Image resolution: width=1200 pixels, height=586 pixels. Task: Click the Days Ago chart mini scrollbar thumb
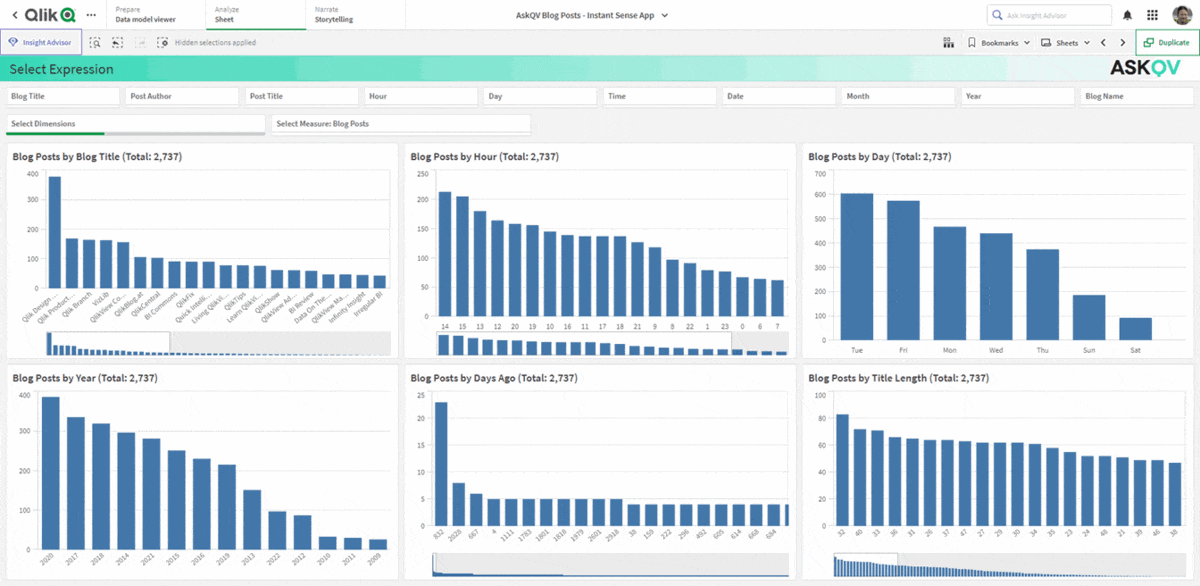[433, 564]
